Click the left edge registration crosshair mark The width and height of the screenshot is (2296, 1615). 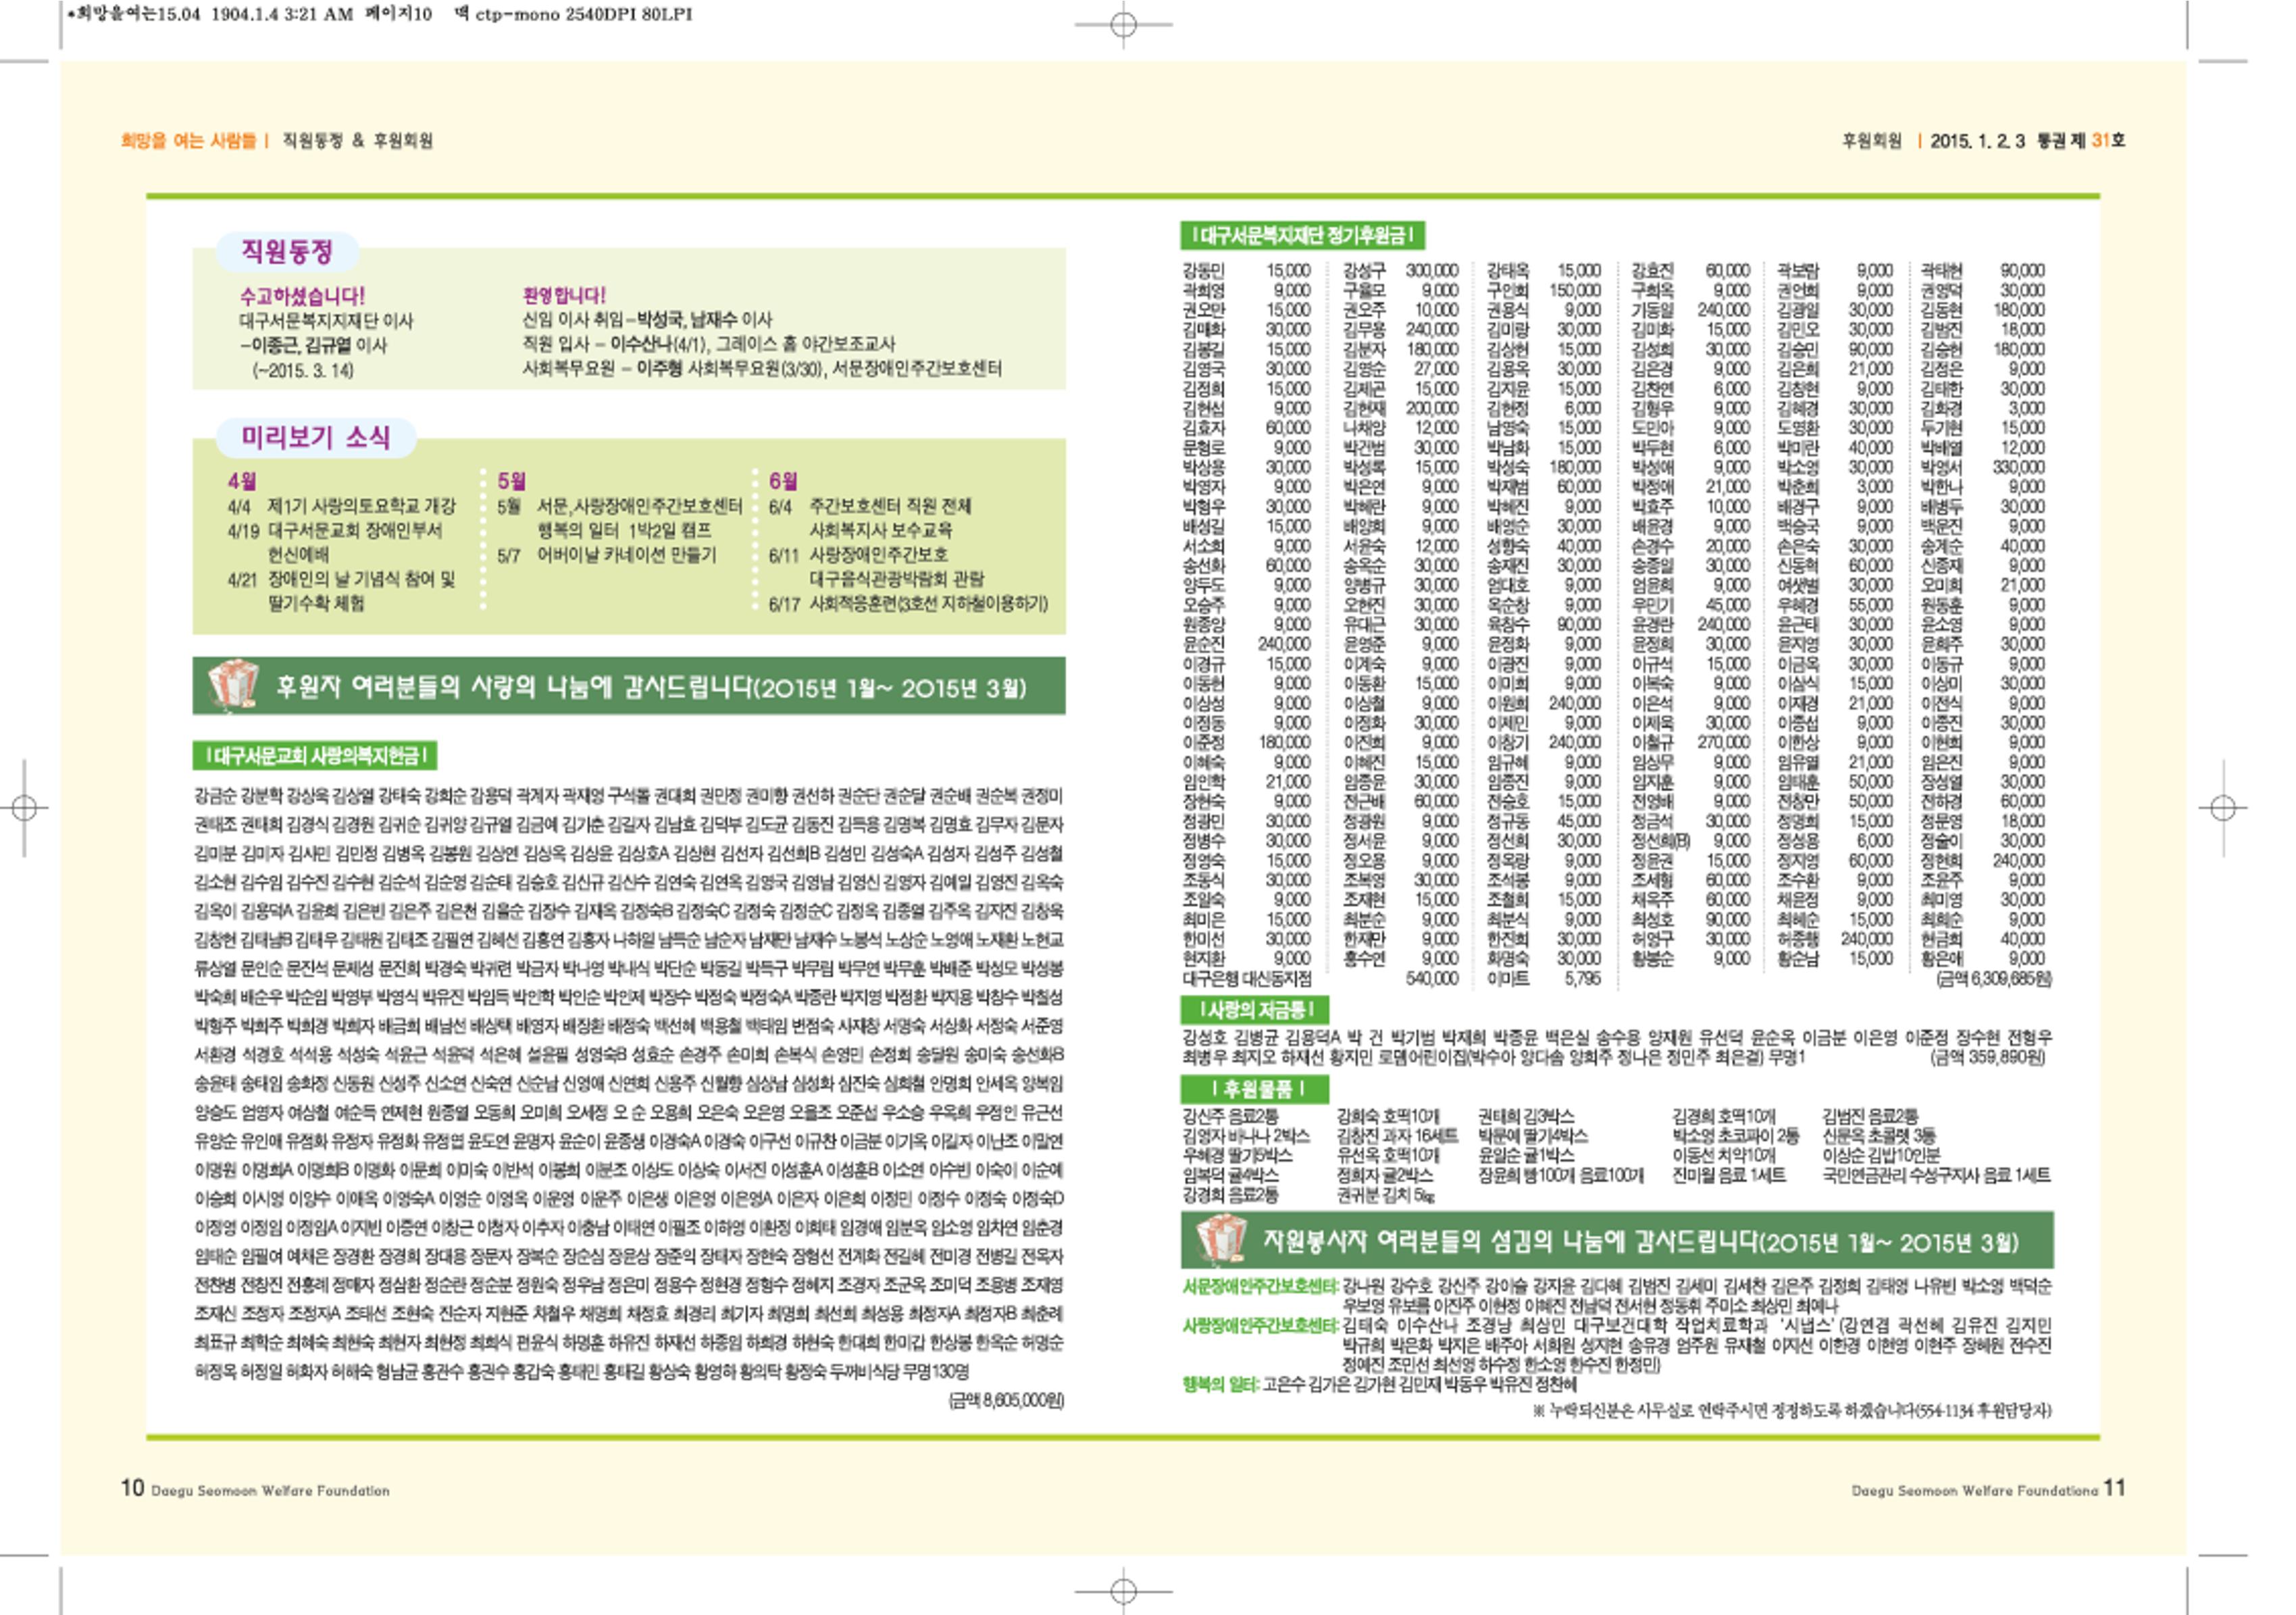pos(25,807)
